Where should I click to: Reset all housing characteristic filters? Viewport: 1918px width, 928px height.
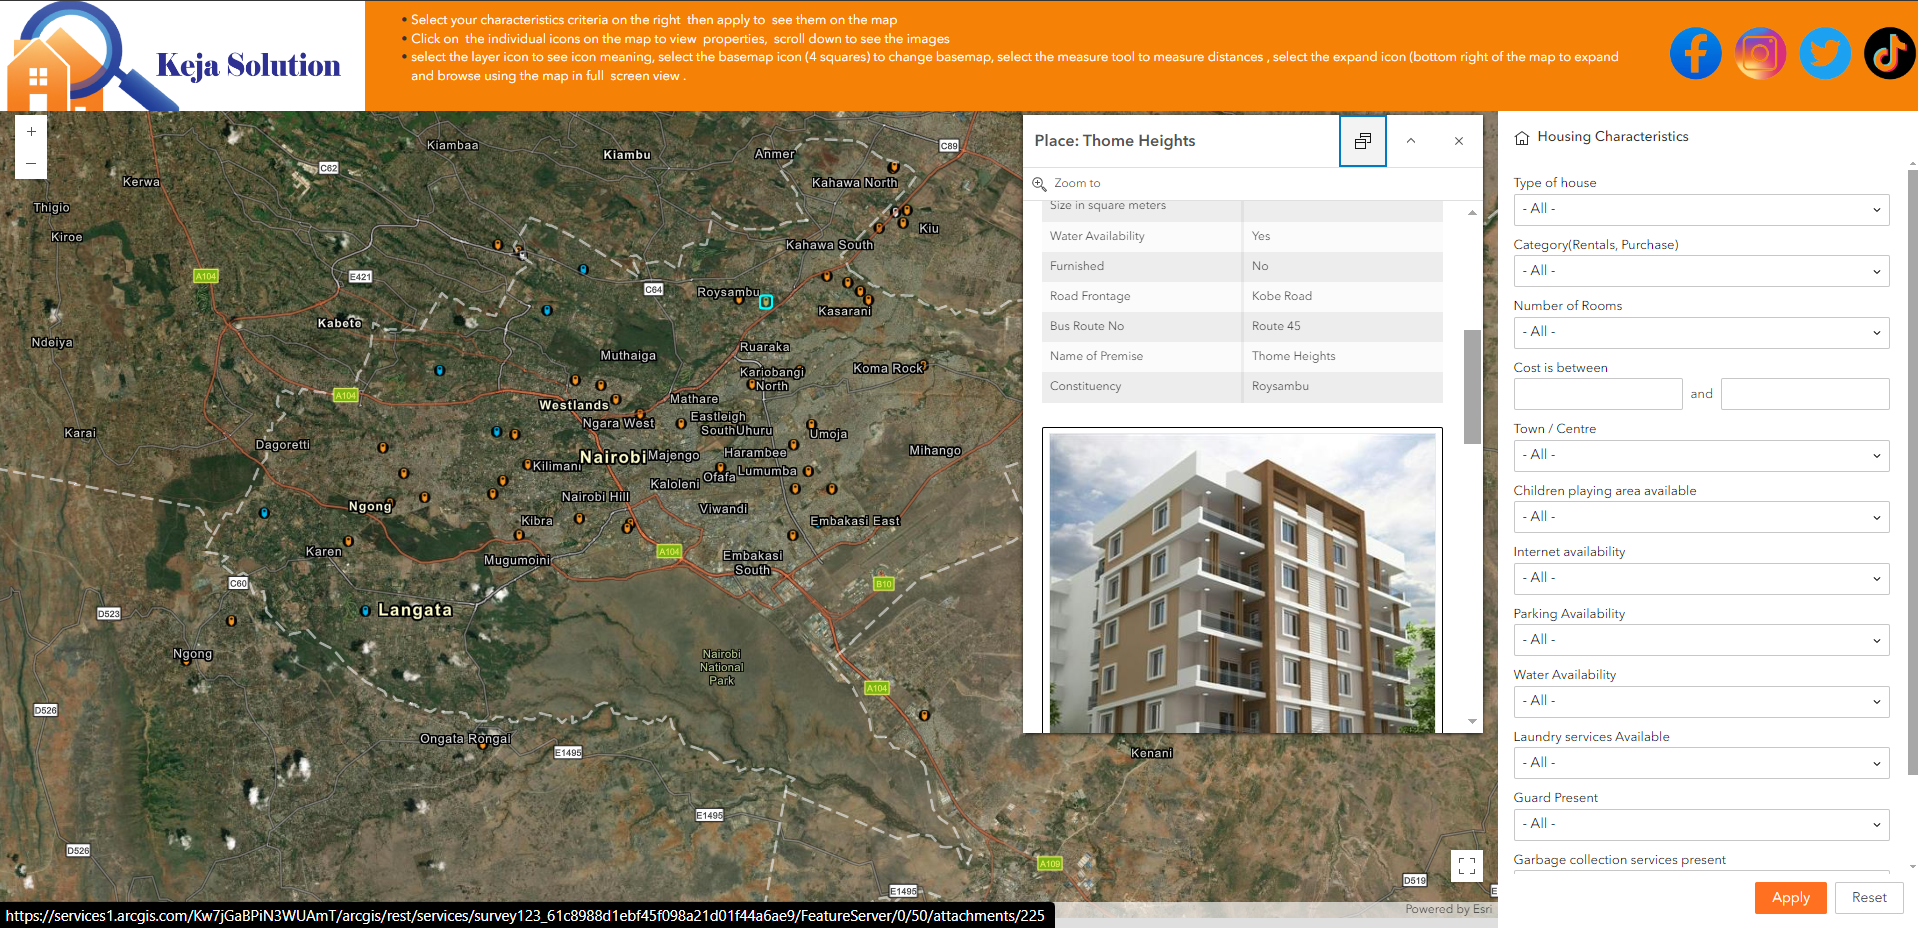pos(1868,897)
